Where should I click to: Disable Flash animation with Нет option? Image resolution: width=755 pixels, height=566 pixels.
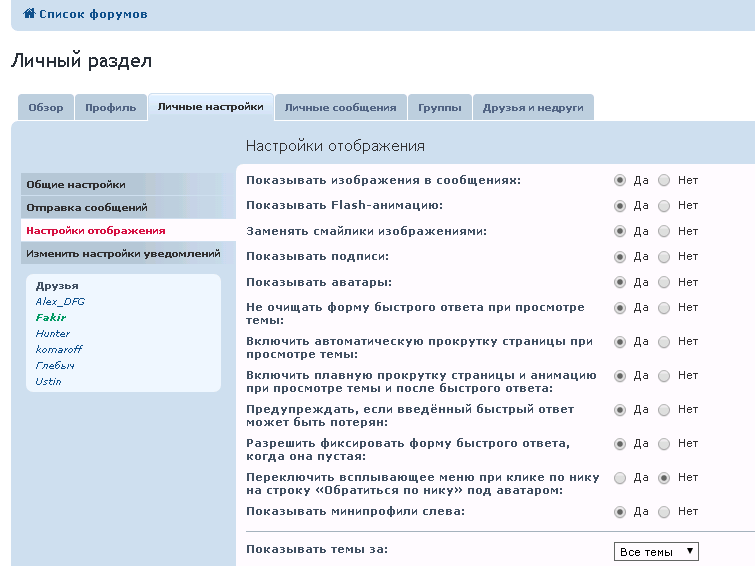click(x=664, y=205)
